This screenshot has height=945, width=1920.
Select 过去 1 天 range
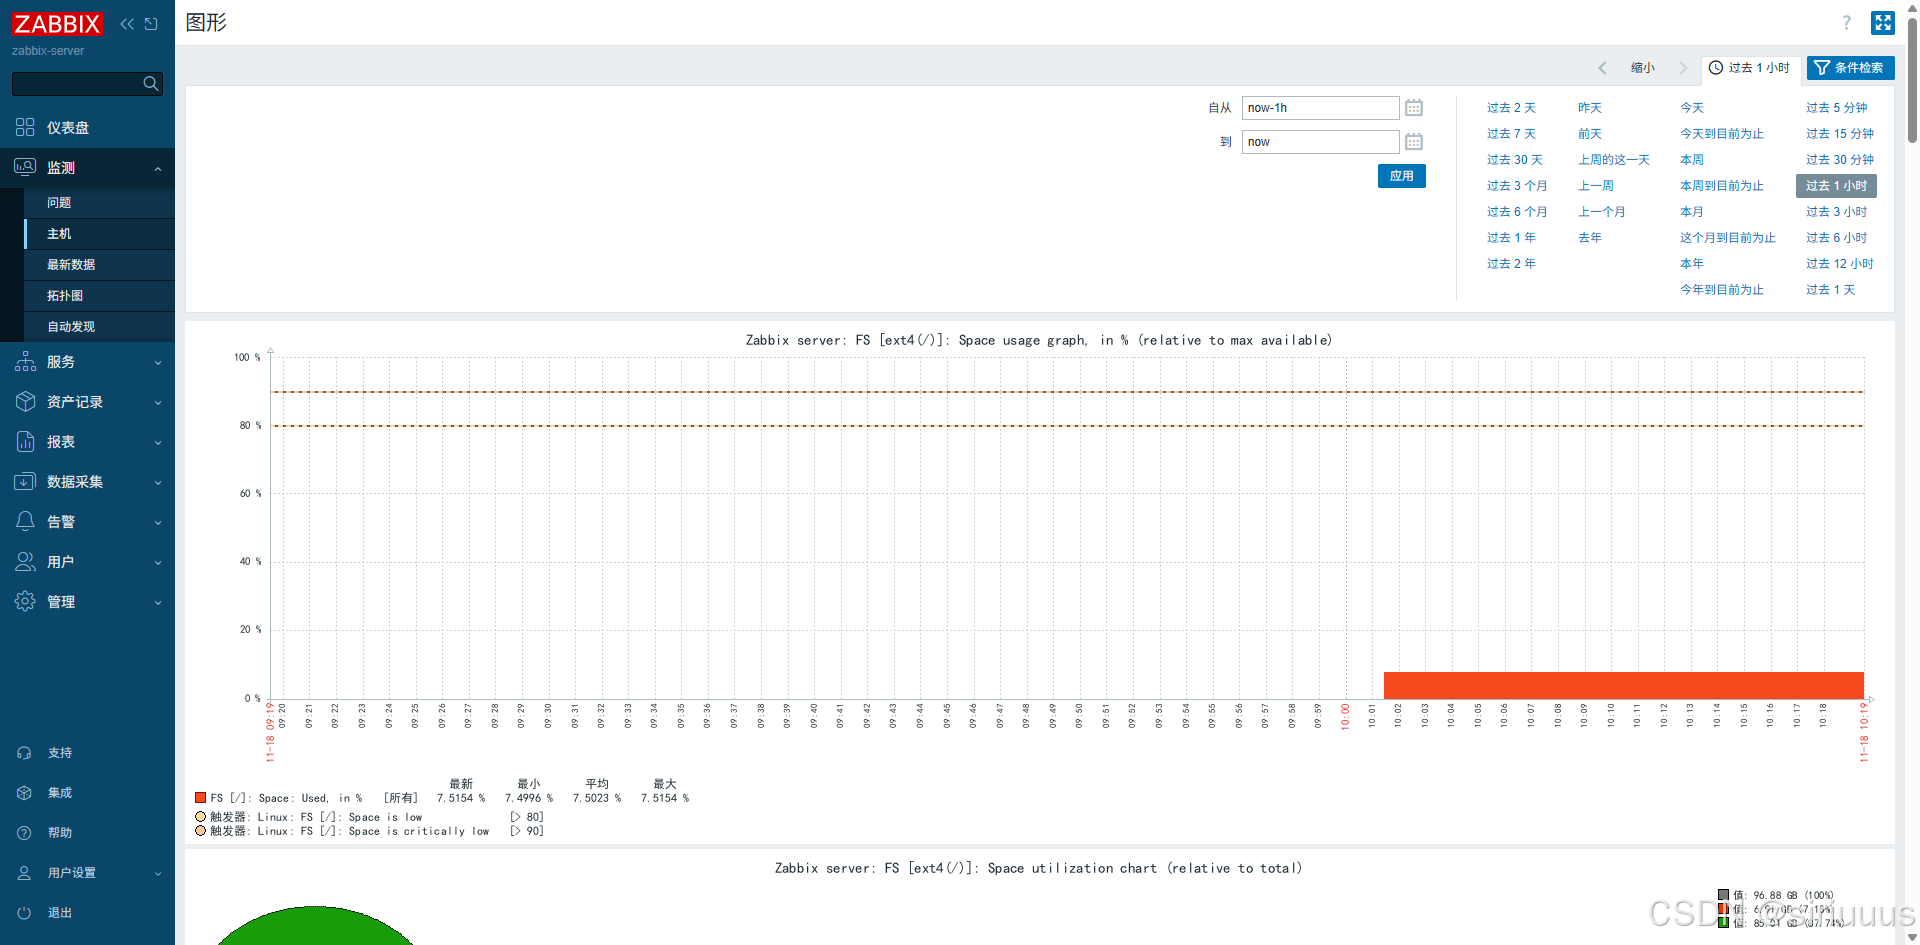(x=1830, y=290)
